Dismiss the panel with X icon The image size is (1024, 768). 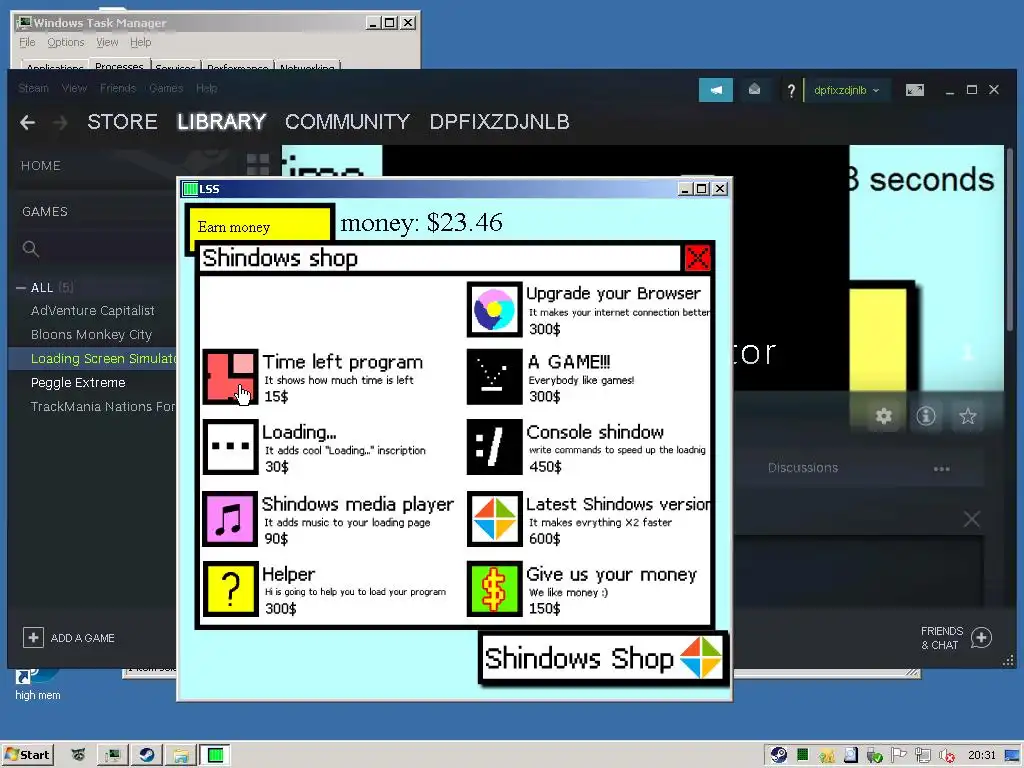(x=972, y=519)
